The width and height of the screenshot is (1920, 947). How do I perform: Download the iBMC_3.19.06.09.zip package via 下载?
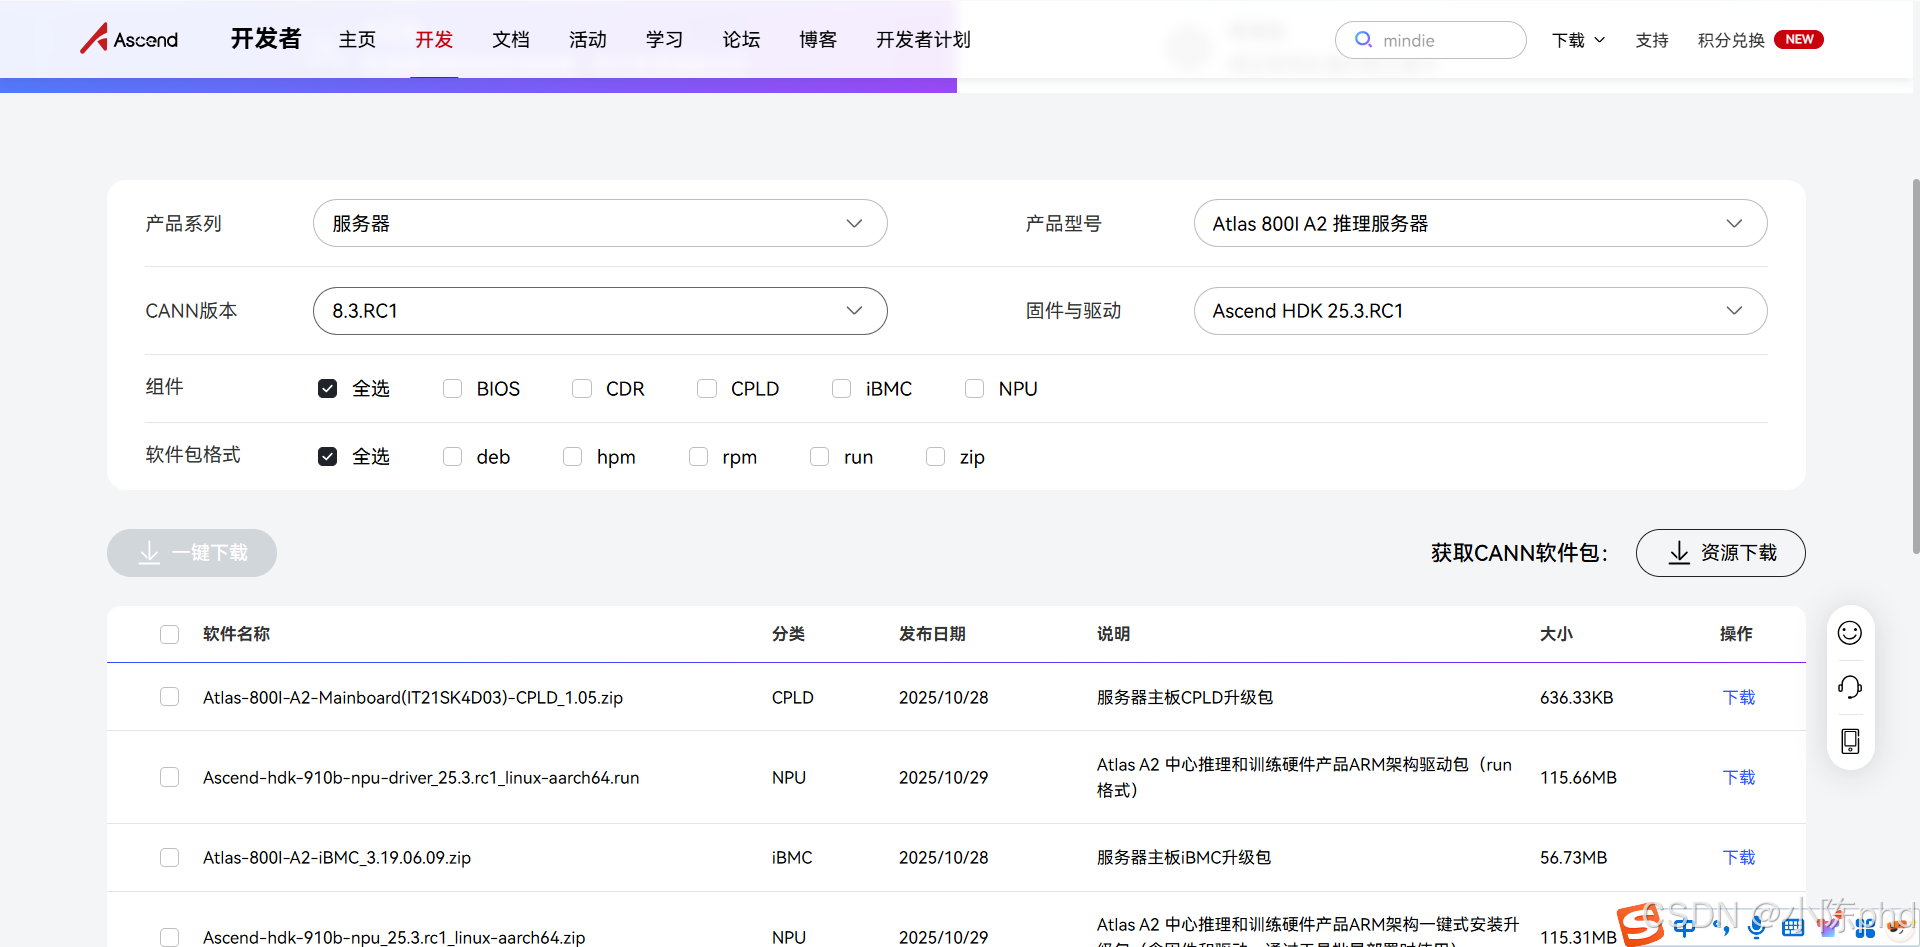(x=1739, y=857)
